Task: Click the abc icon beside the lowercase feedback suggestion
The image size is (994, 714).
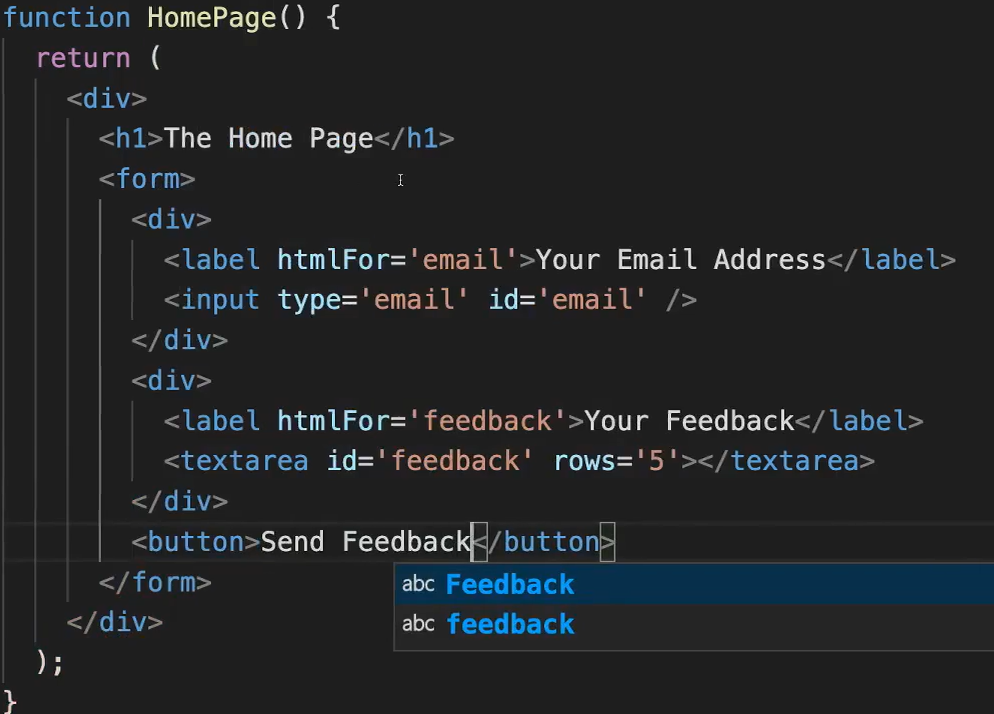Action: click(x=418, y=624)
